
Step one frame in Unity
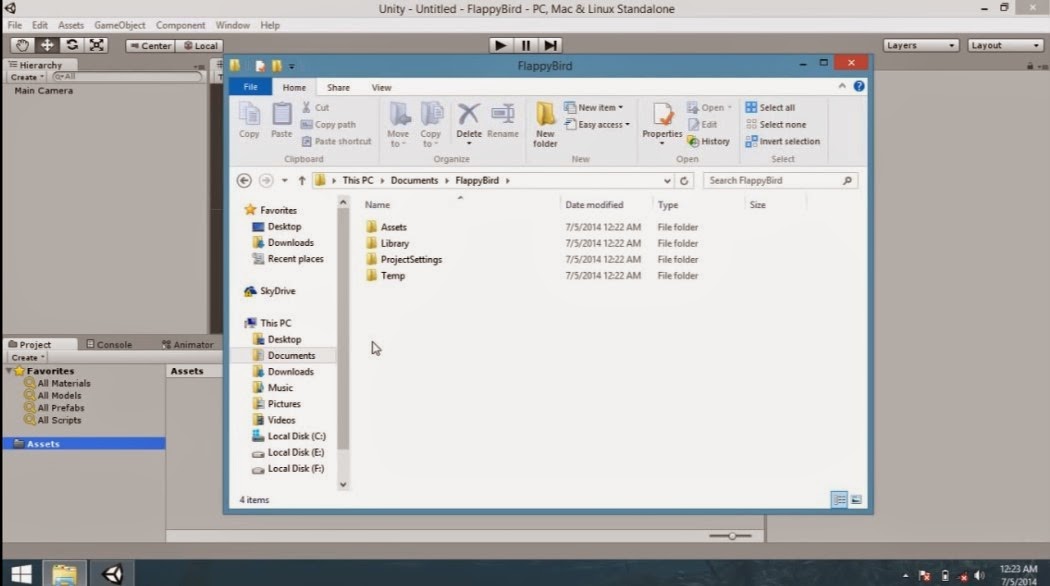click(x=550, y=45)
